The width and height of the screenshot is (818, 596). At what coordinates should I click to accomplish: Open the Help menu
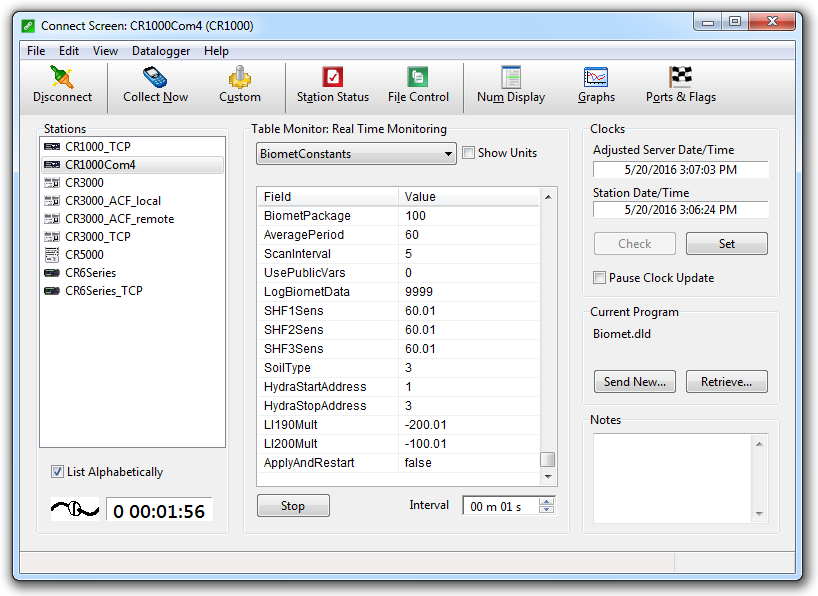216,51
